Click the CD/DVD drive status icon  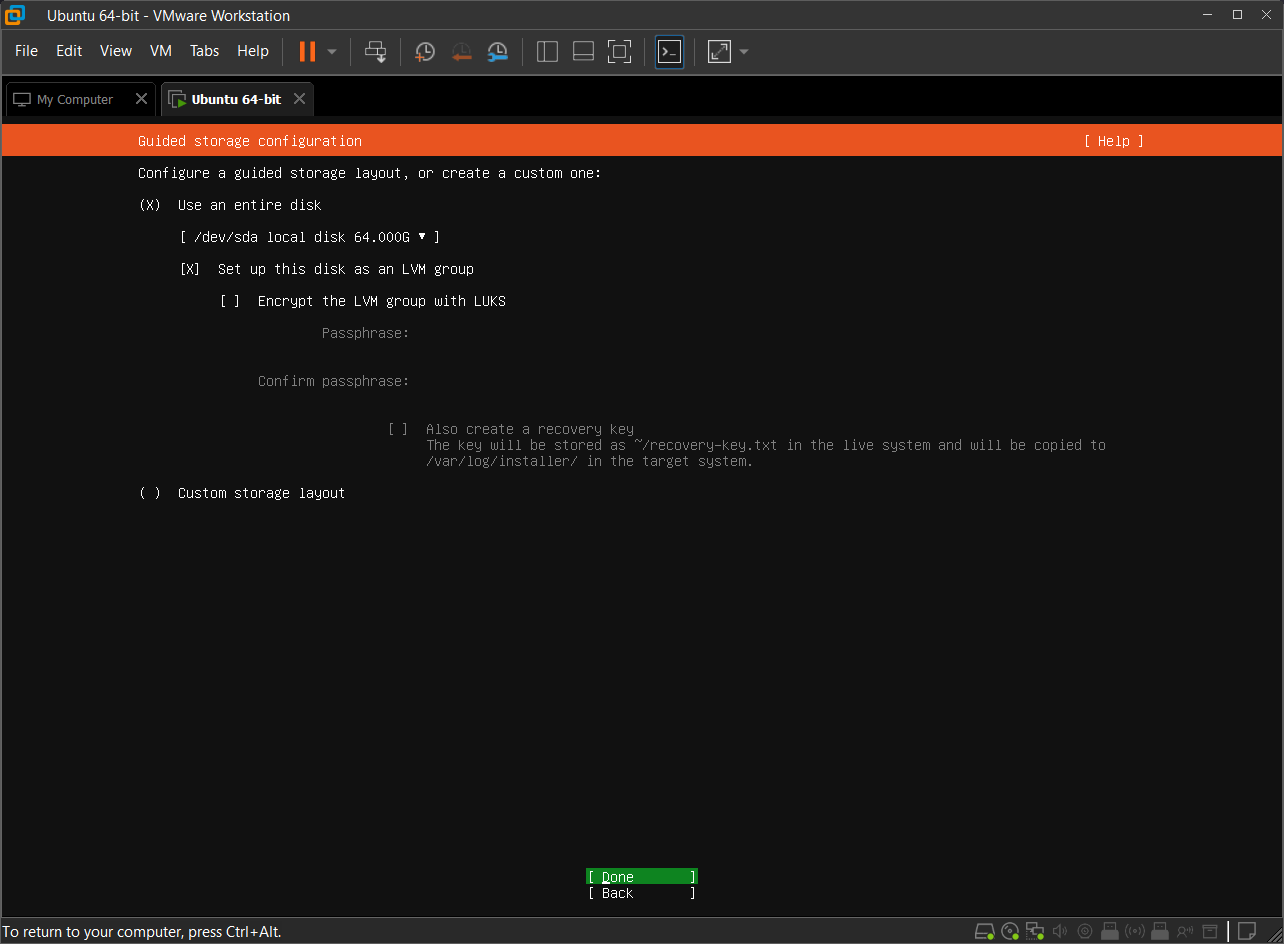tap(1010, 931)
